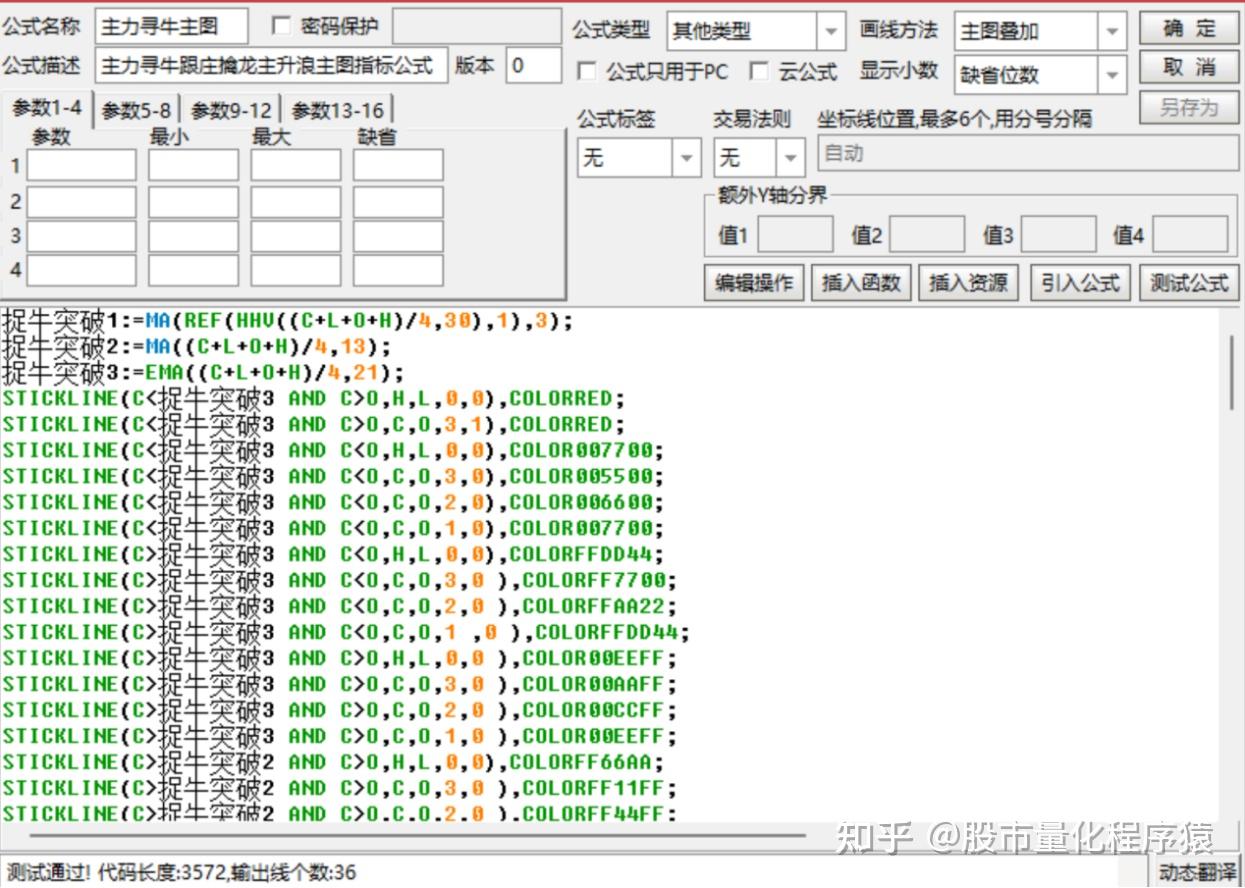The image size is (1245, 888).
Task: Click the 插入函数 insert function button
Action: pyautogui.click(x=861, y=283)
